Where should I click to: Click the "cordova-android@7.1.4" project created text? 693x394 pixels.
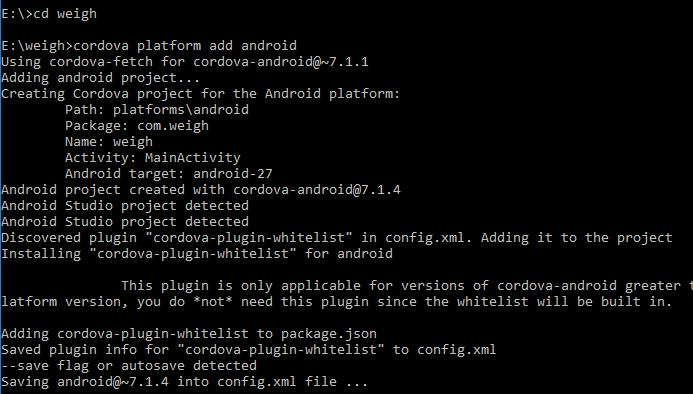[317, 190]
